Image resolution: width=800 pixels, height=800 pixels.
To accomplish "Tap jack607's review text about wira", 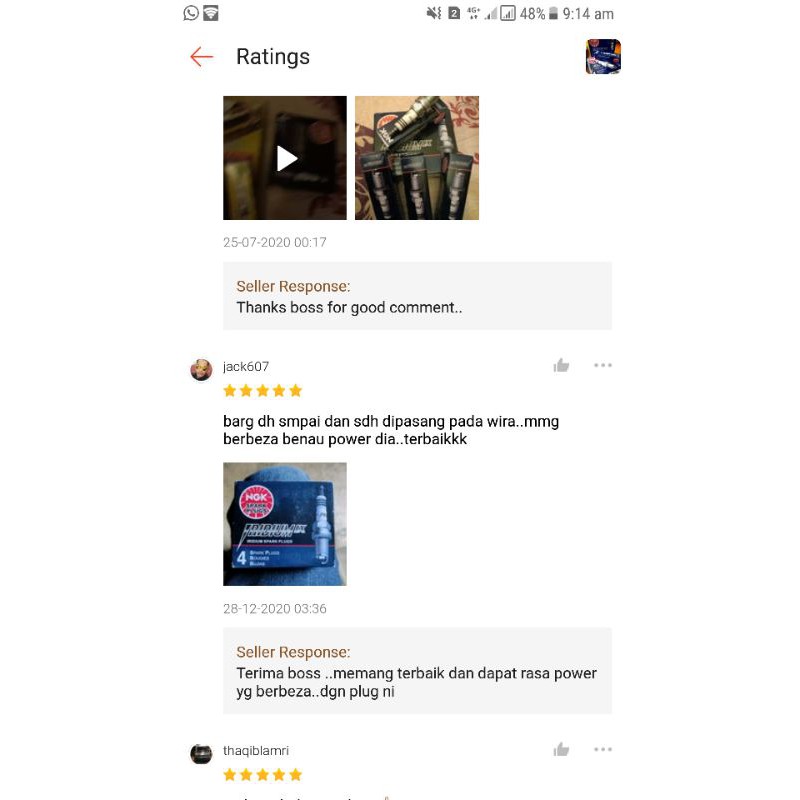I will coord(391,430).
